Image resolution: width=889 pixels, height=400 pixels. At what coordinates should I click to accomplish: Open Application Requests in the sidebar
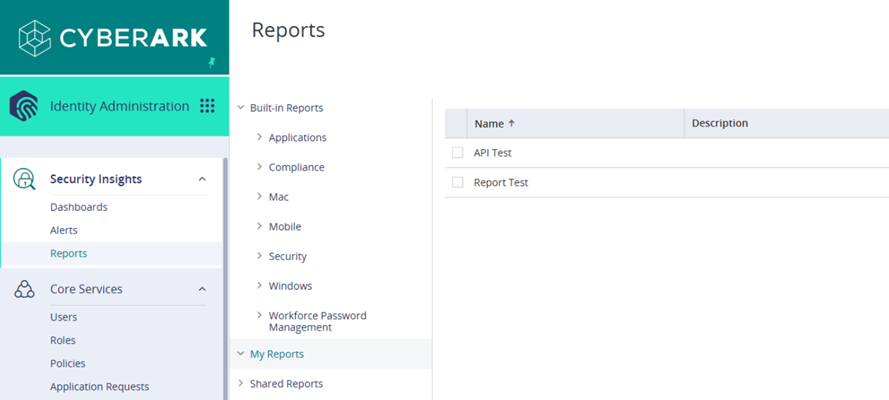(x=99, y=387)
